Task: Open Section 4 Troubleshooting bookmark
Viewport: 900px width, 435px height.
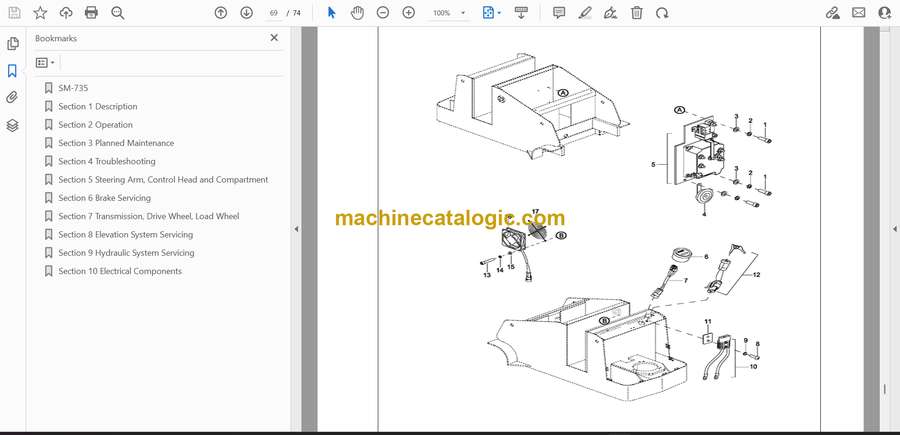Action: point(107,161)
